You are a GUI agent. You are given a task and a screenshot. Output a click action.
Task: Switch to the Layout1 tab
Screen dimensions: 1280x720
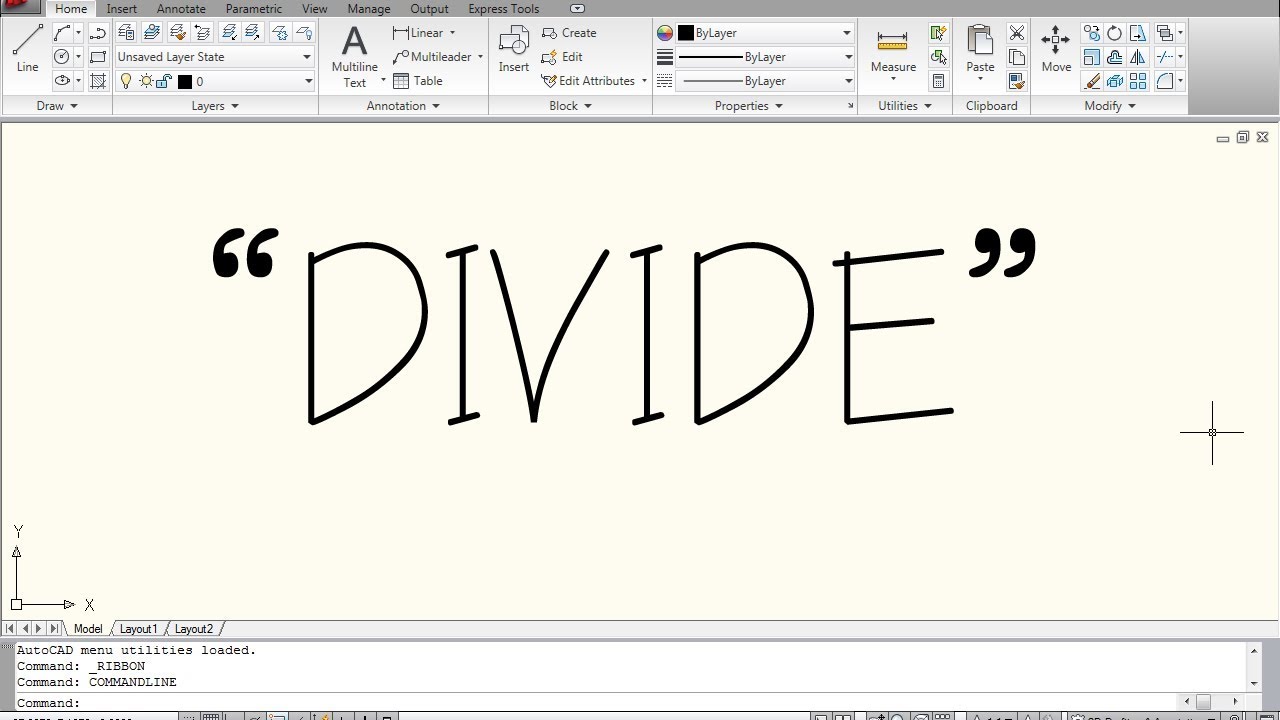(138, 629)
